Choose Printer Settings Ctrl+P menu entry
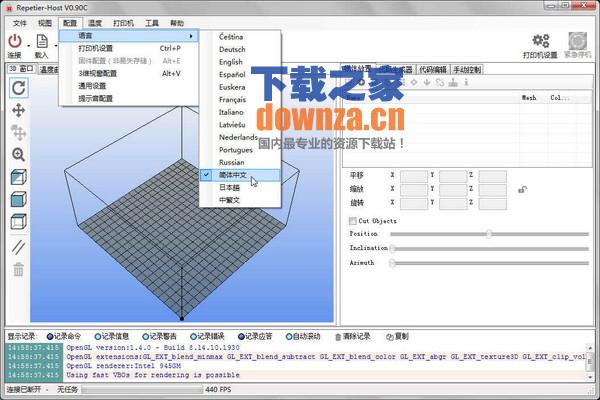600x400 pixels. tap(129, 48)
